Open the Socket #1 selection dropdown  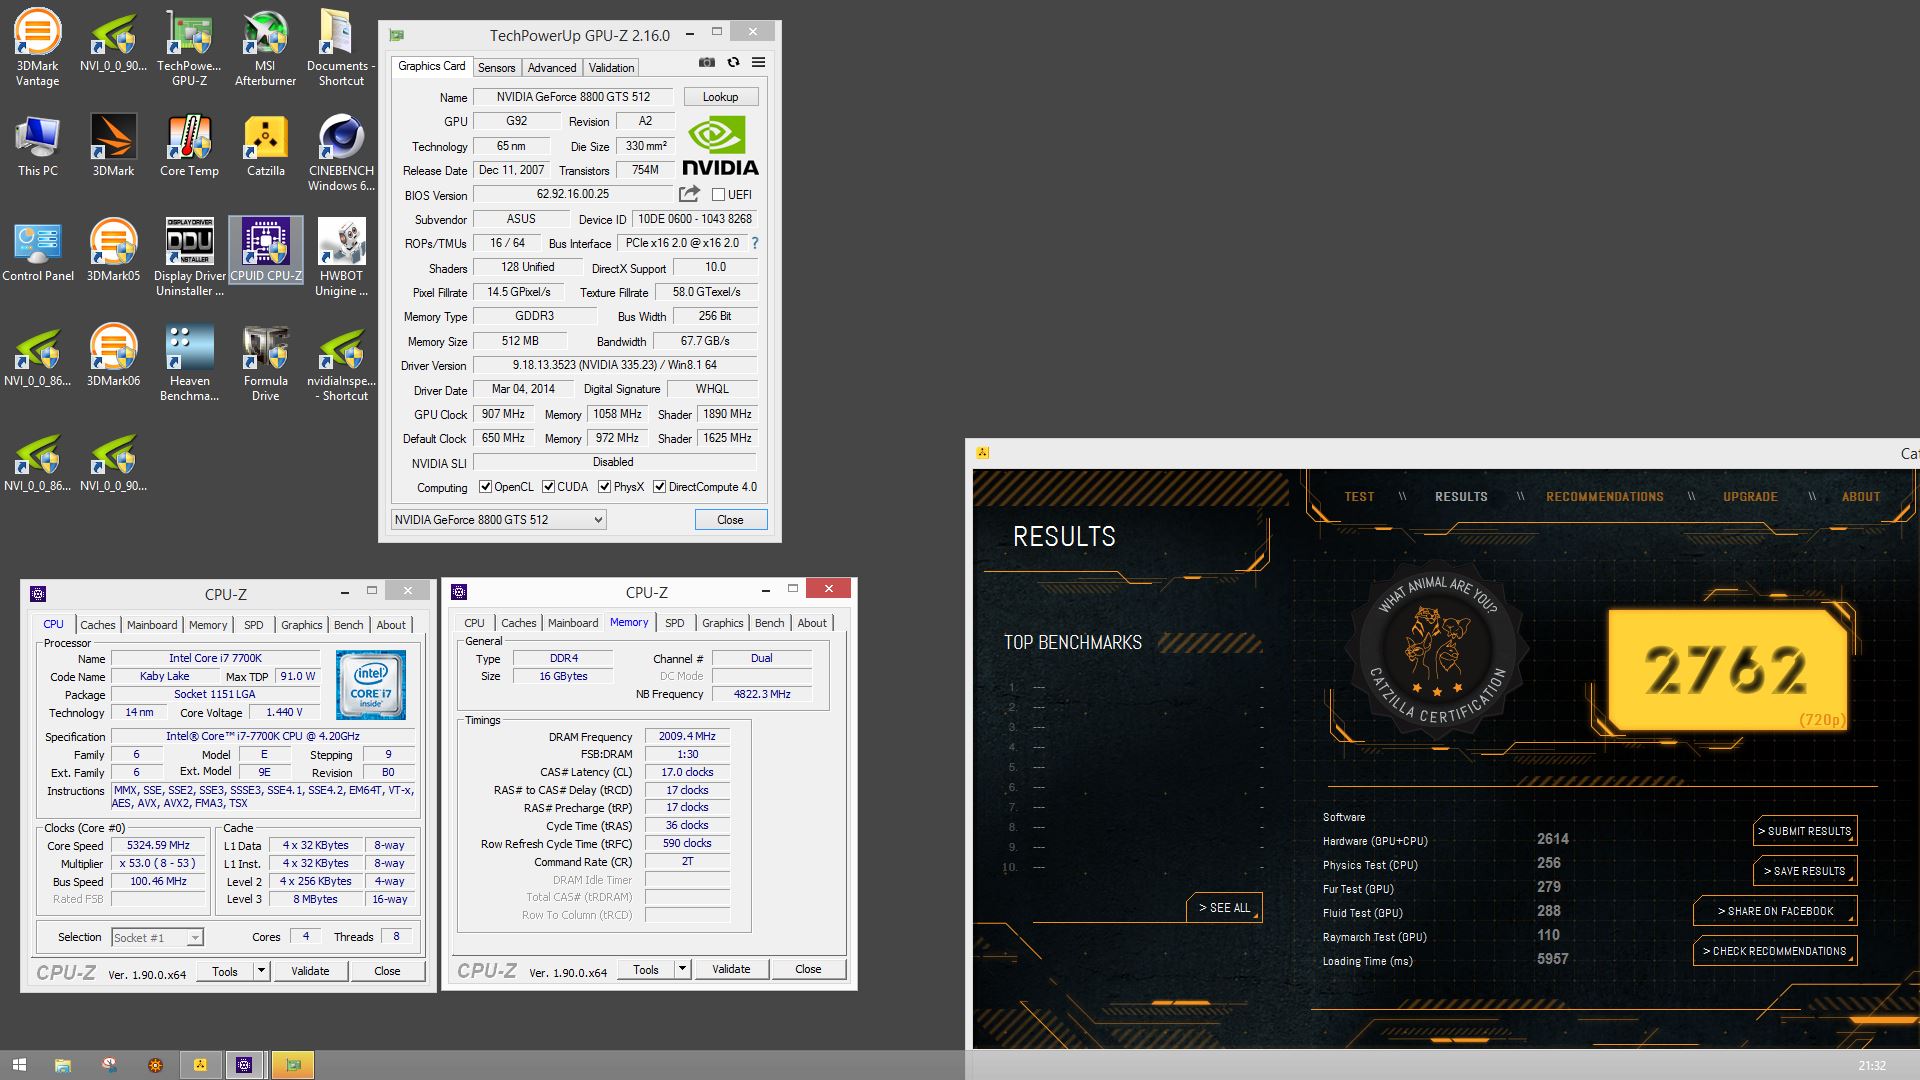pyautogui.click(x=157, y=938)
